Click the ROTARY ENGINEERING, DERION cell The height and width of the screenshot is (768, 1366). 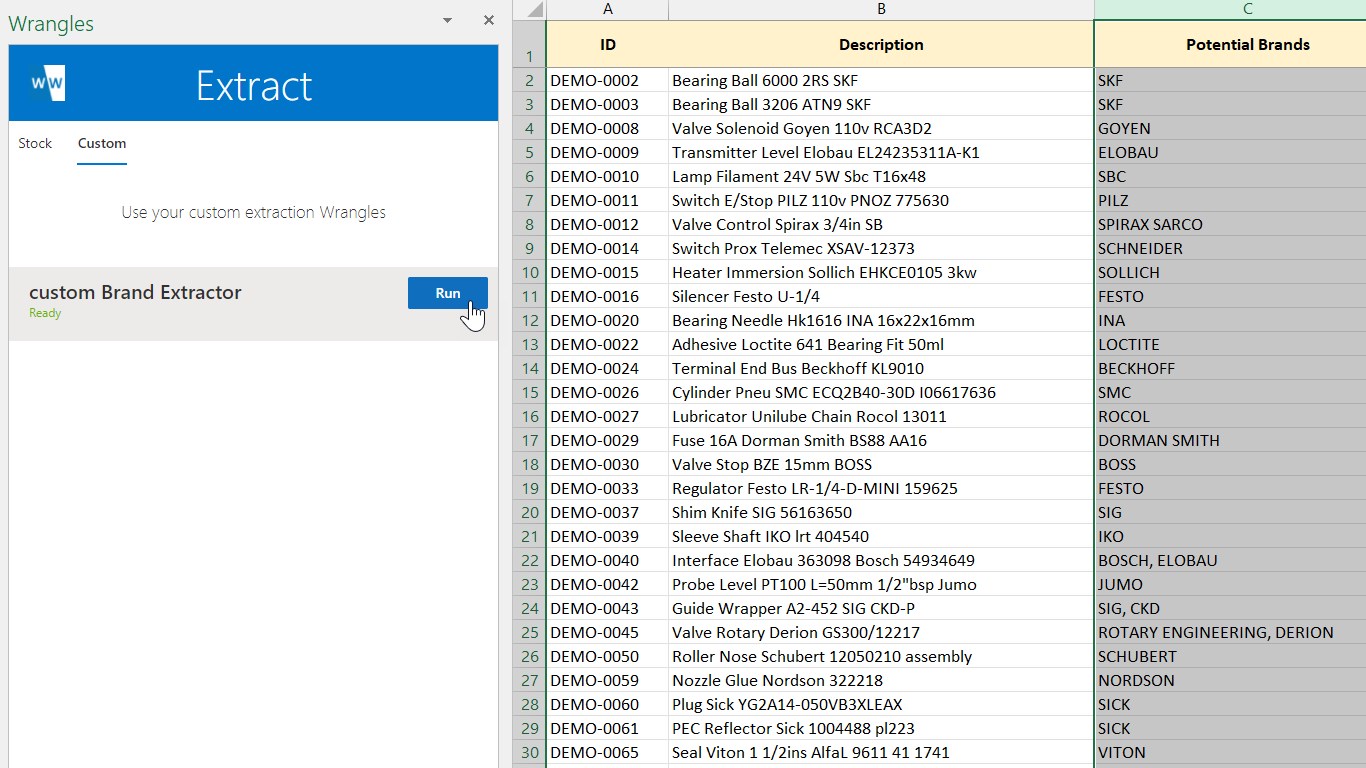[x=1231, y=632]
